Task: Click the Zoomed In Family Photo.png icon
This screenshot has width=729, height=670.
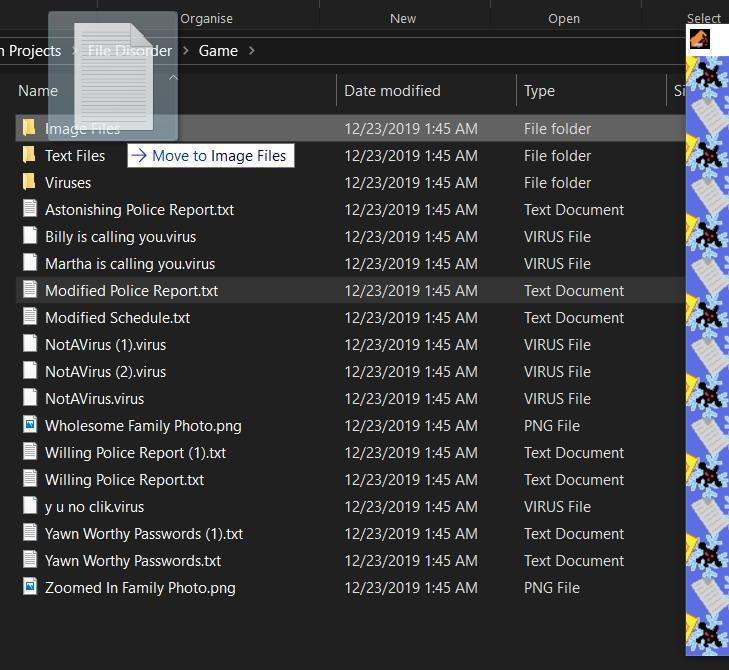Action: pyautogui.click(x=30, y=586)
